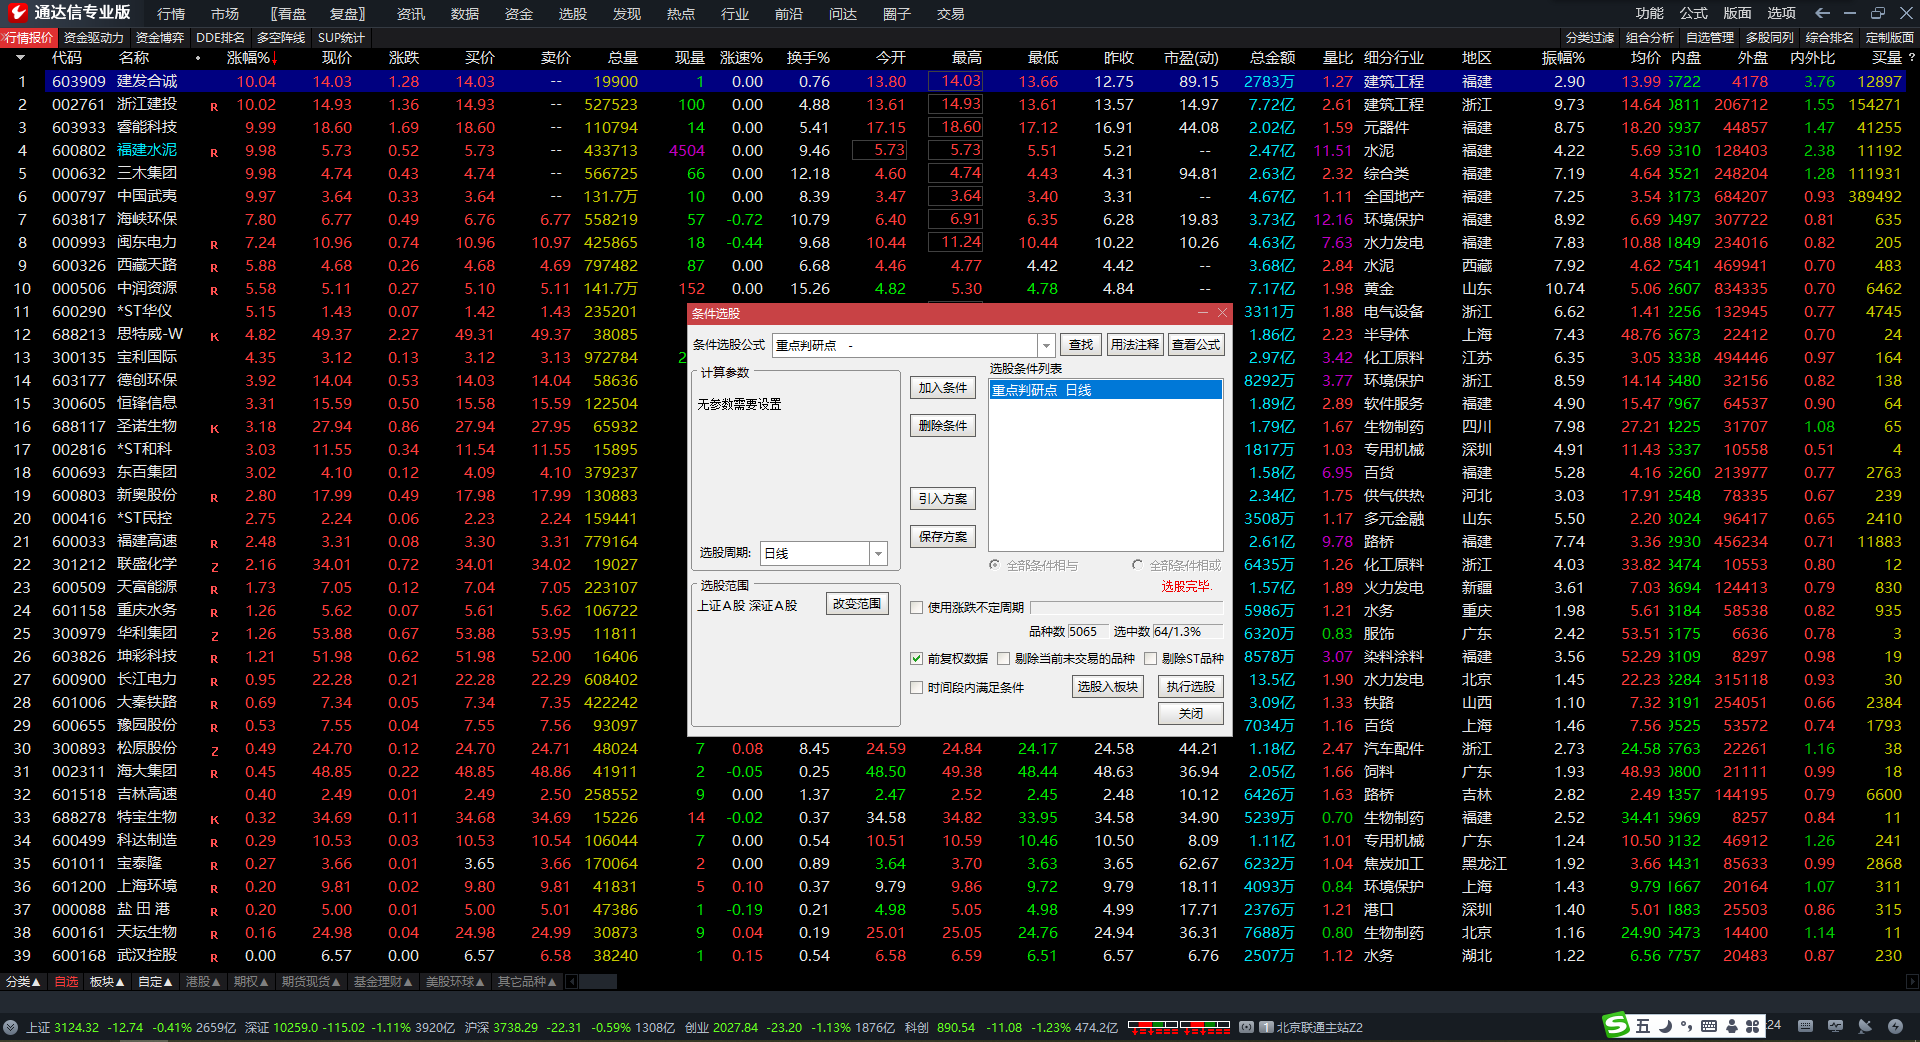Open the 公式 menu in the title bar
Viewport: 1920px width, 1042px height.
coord(1693,13)
